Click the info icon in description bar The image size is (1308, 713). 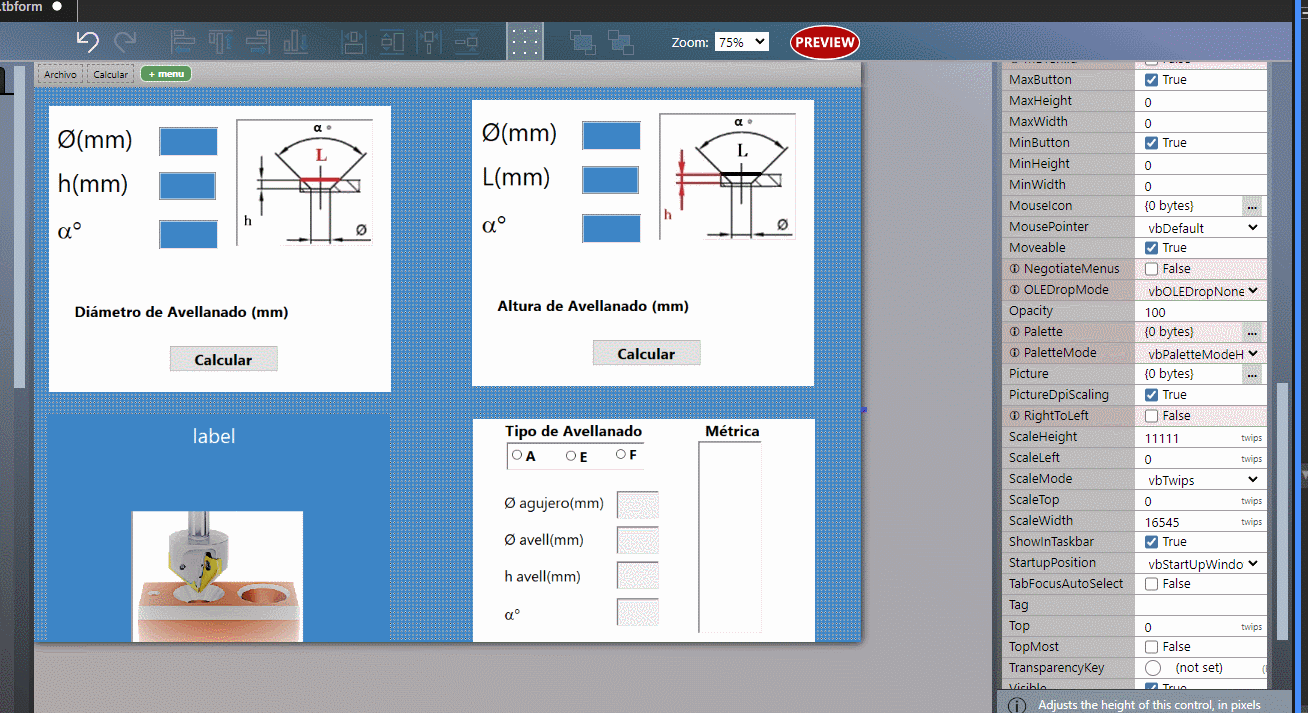pos(1017,705)
